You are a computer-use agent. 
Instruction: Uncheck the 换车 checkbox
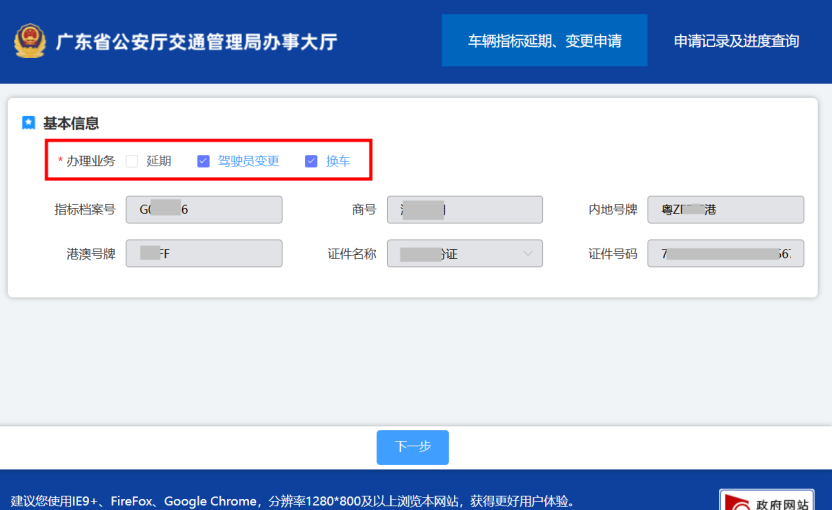click(x=311, y=161)
